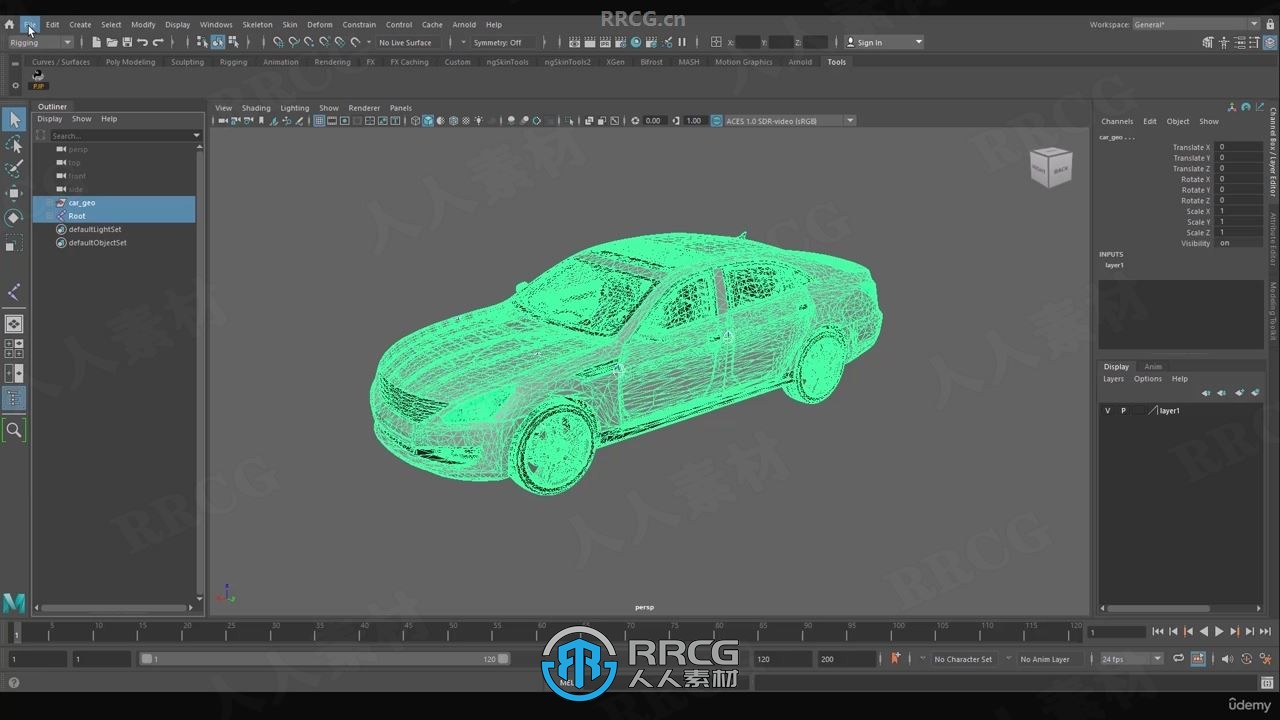Click the exposure value field 0.00
This screenshot has height=720, width=1280.
pos(653,121)
